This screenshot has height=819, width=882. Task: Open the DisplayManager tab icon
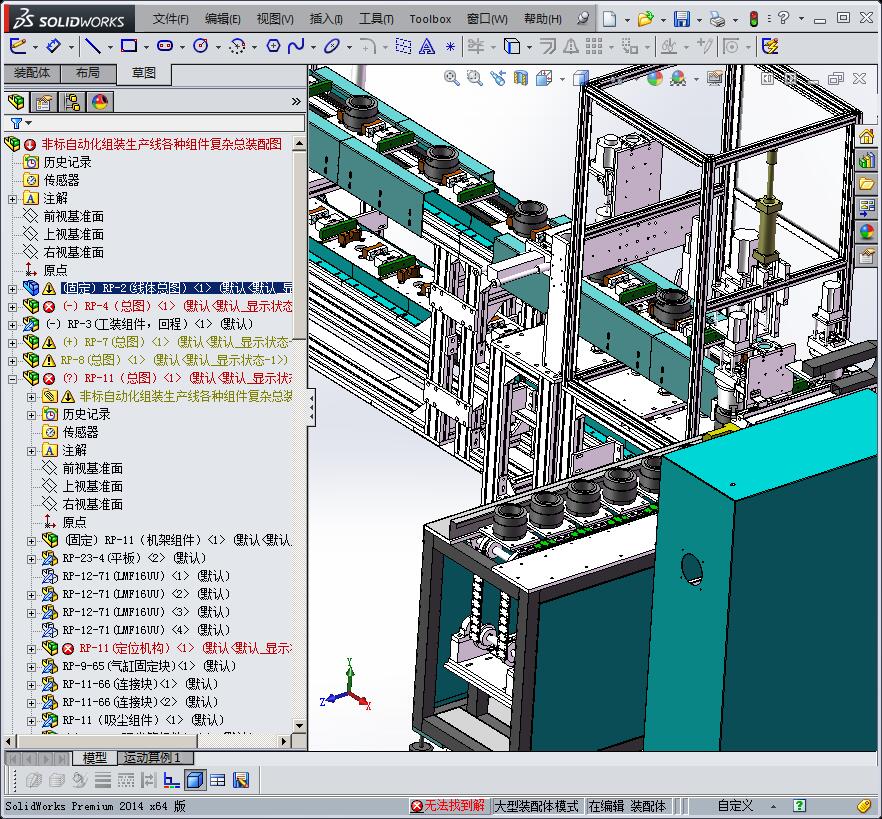click(99, 102)
